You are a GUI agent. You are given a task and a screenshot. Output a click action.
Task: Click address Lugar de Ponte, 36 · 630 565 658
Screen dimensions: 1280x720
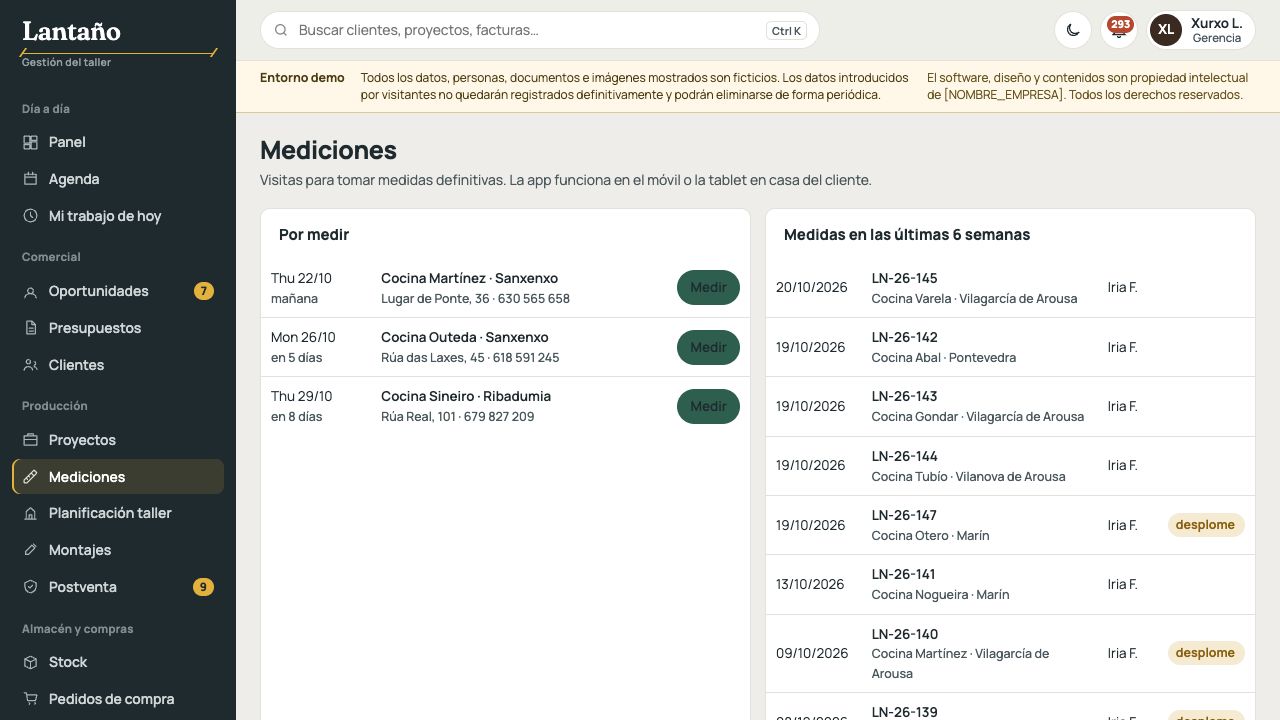pos(475,299)
